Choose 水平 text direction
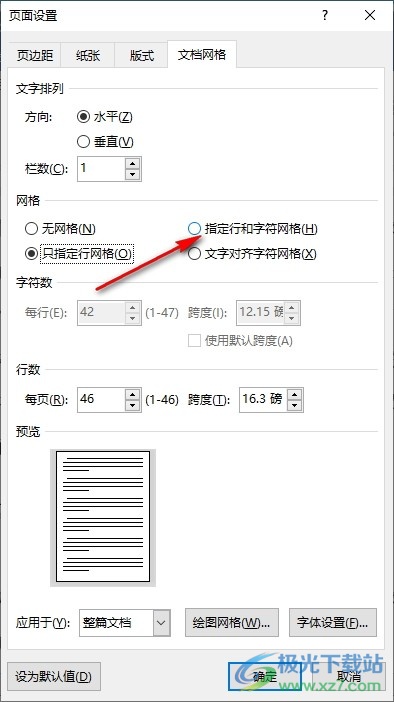The image size is (394, 702). 105,117
